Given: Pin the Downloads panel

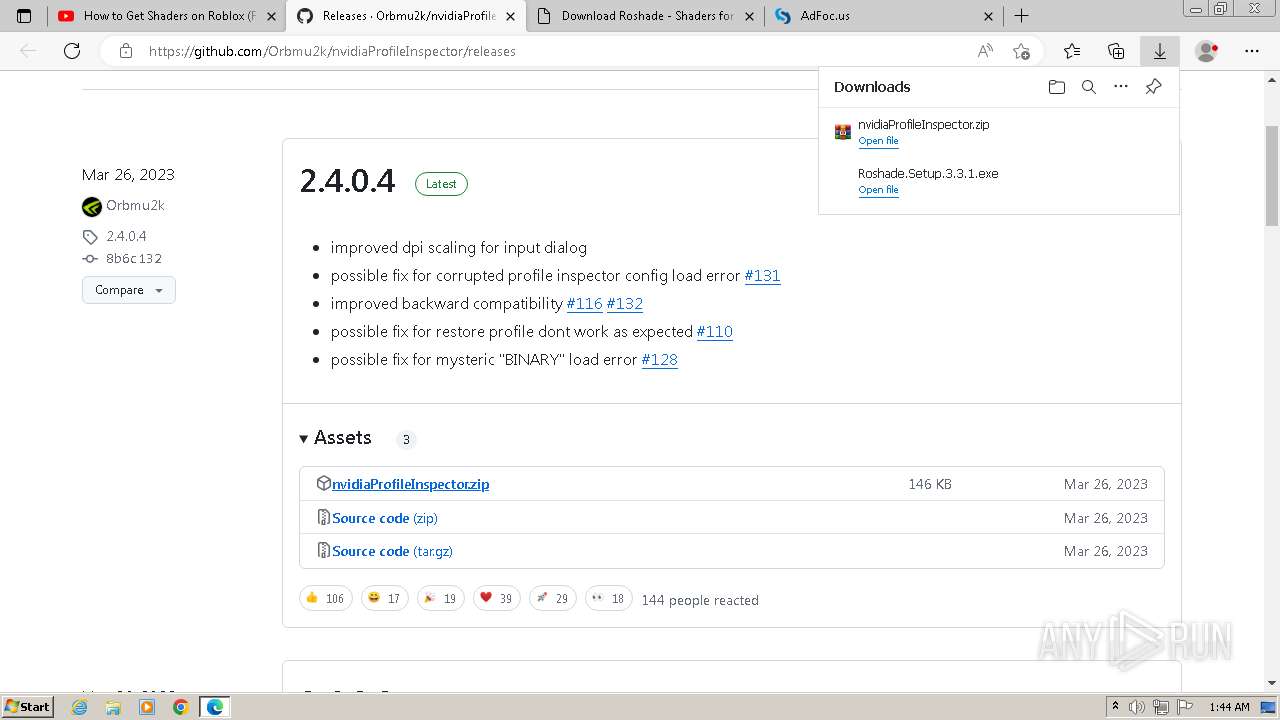Looking at the screenshot, I should coord(1153,87).
